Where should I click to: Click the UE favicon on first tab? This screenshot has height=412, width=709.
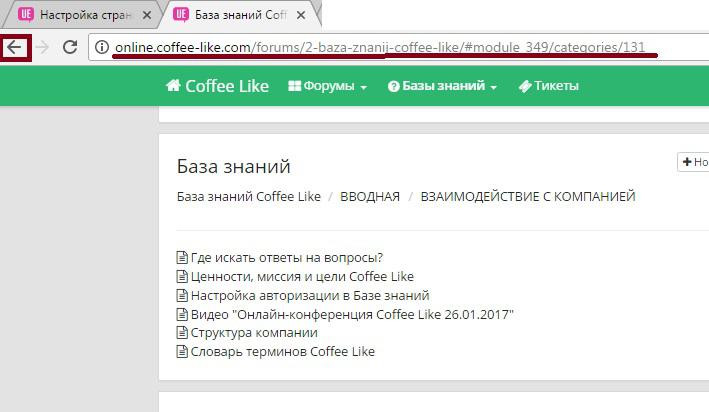[26, 14]
